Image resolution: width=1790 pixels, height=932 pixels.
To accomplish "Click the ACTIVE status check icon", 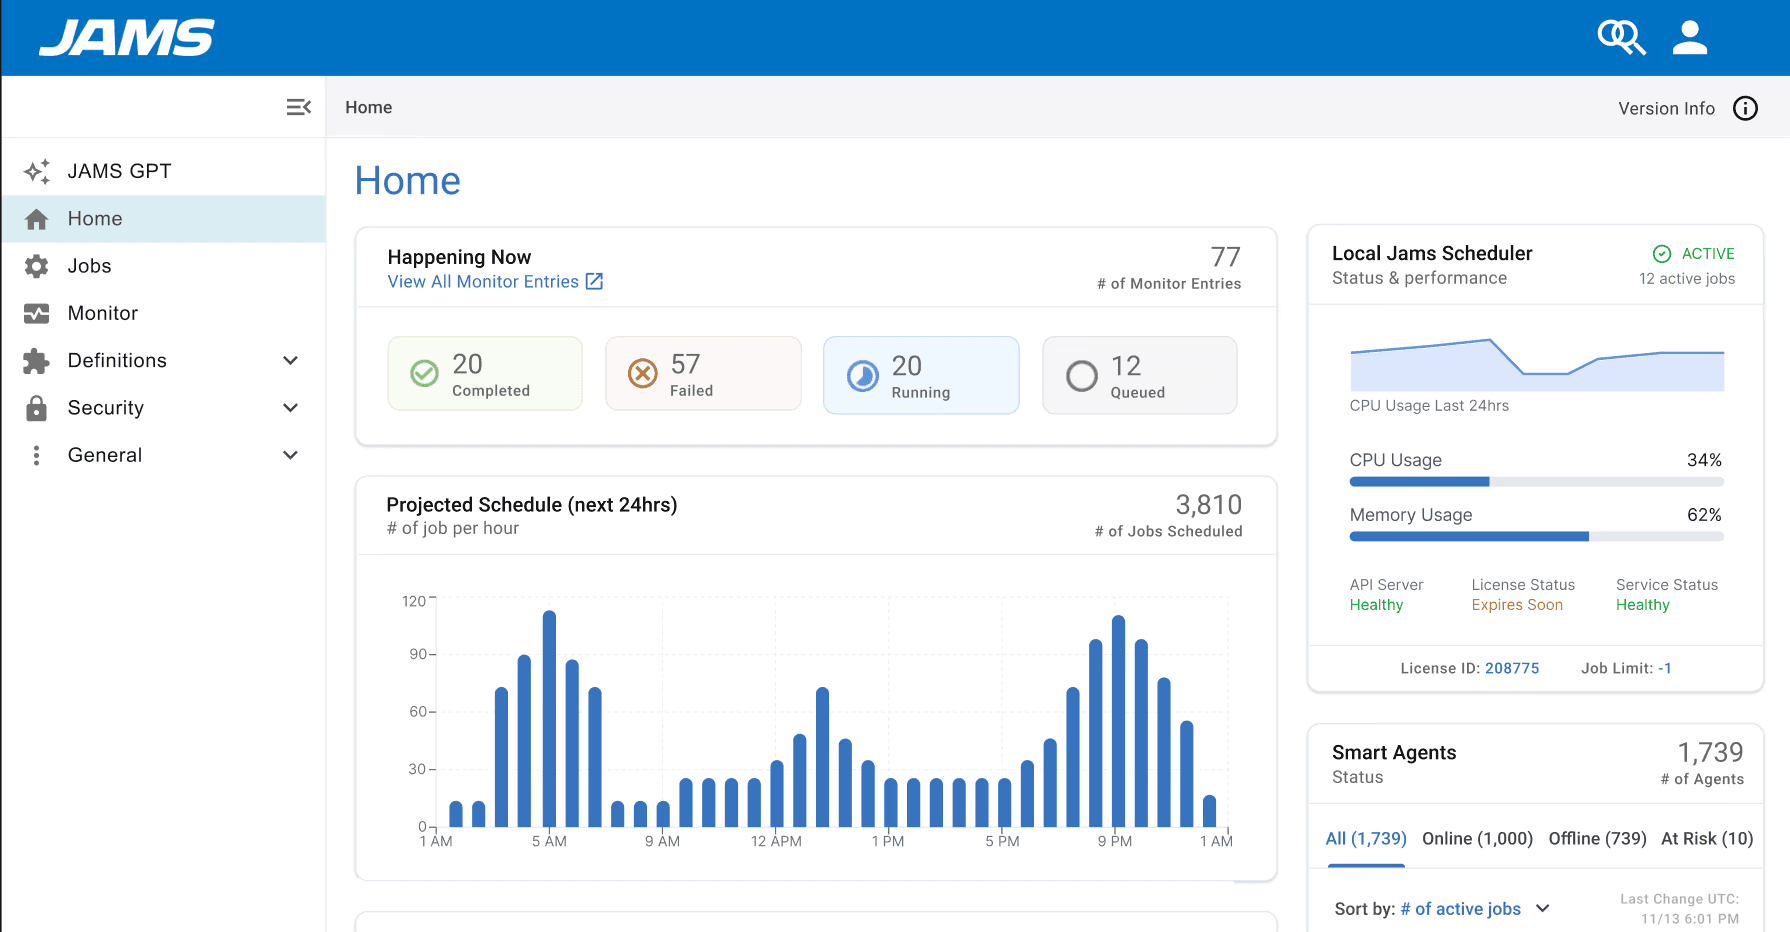I will click(1662, 254).
